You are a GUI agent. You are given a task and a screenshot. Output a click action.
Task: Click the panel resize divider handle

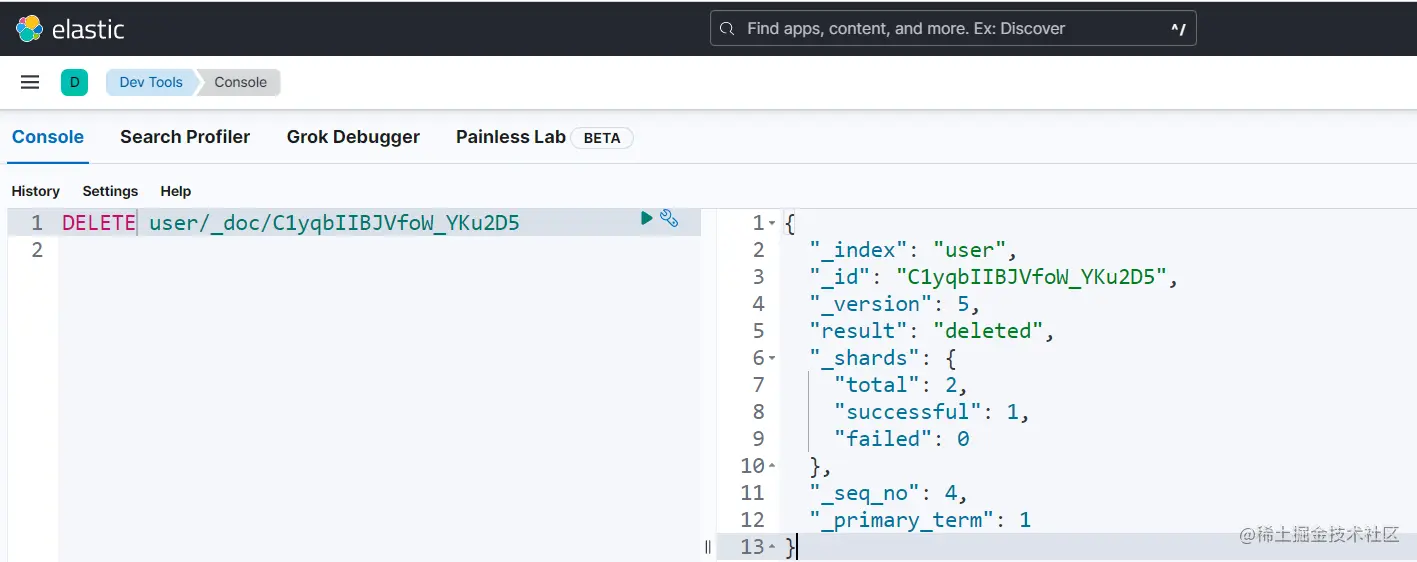708,547
